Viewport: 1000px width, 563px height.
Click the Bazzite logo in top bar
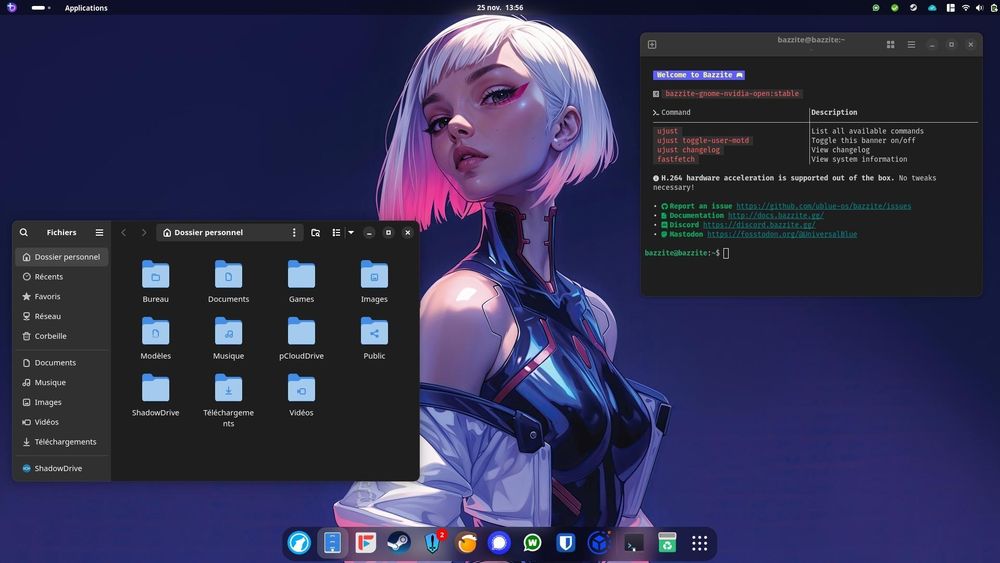pos(11,8)
